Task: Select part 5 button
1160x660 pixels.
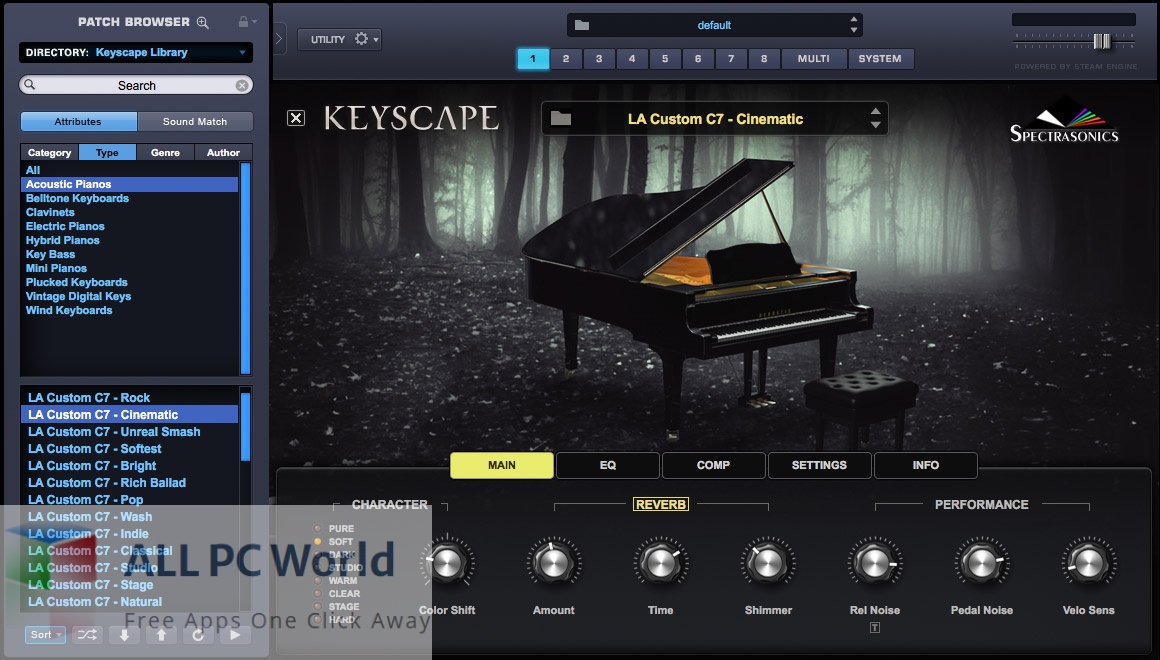Action: point(665,58)
